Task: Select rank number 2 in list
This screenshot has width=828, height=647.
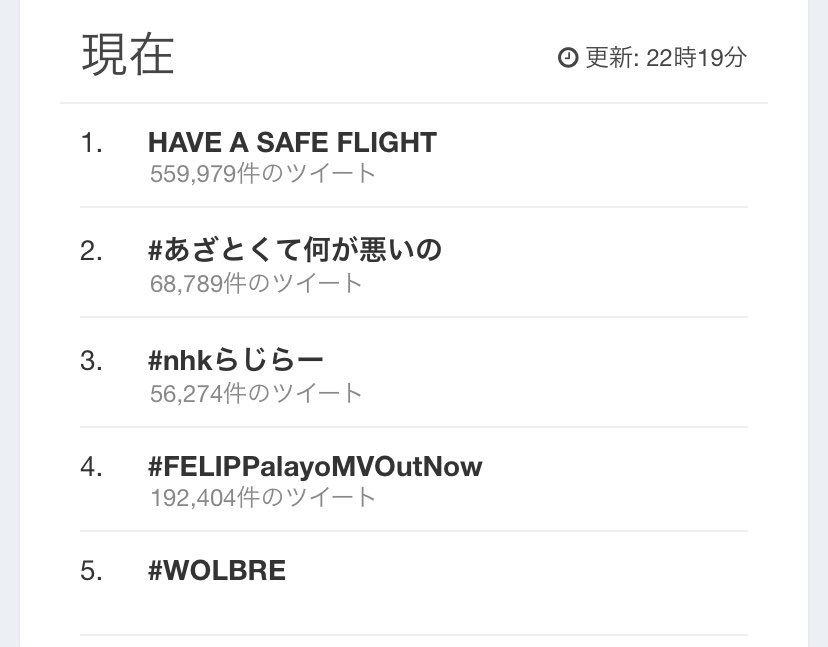Action: click(91, 251)
